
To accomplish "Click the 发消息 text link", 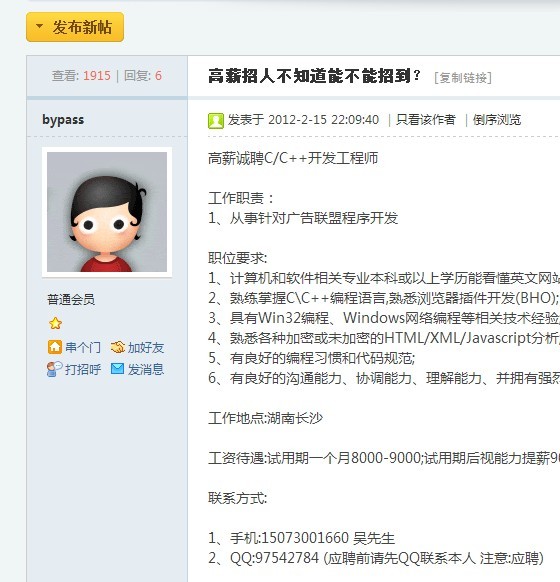I will (146, 369).
